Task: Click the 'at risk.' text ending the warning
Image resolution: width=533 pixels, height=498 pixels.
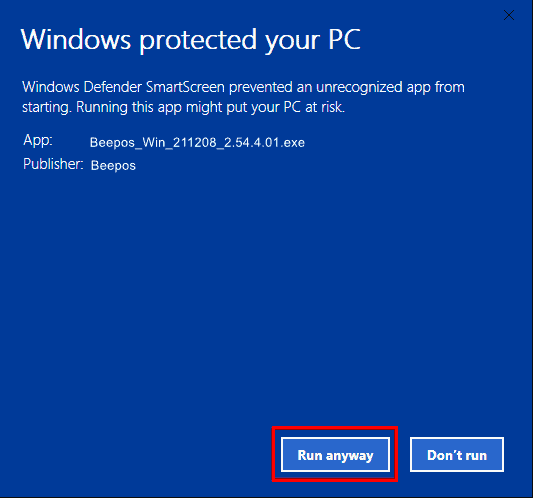Action: pos(325,107)
